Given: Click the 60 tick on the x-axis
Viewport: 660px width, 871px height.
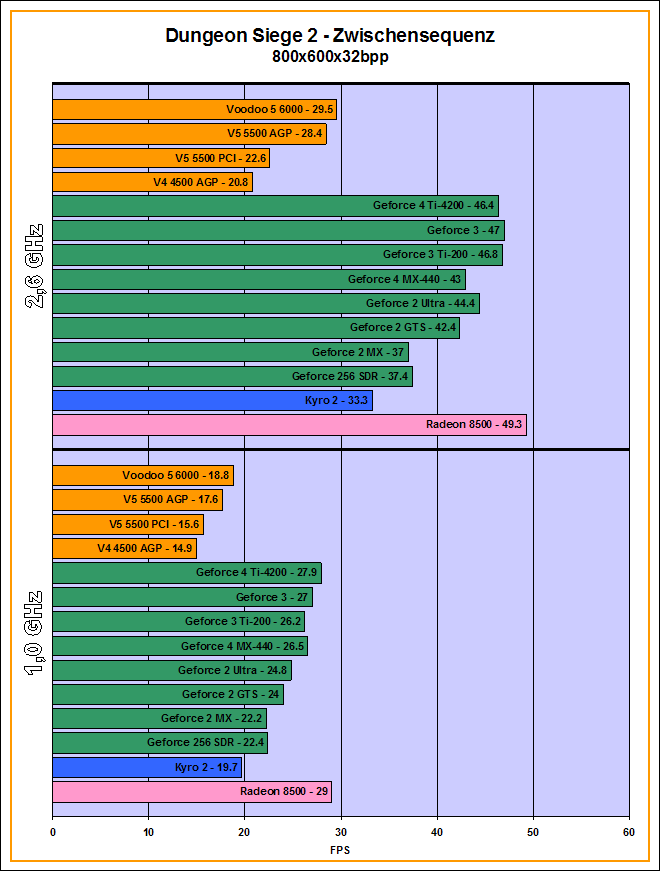Looking at the screenshot, I should coord(628,830).
